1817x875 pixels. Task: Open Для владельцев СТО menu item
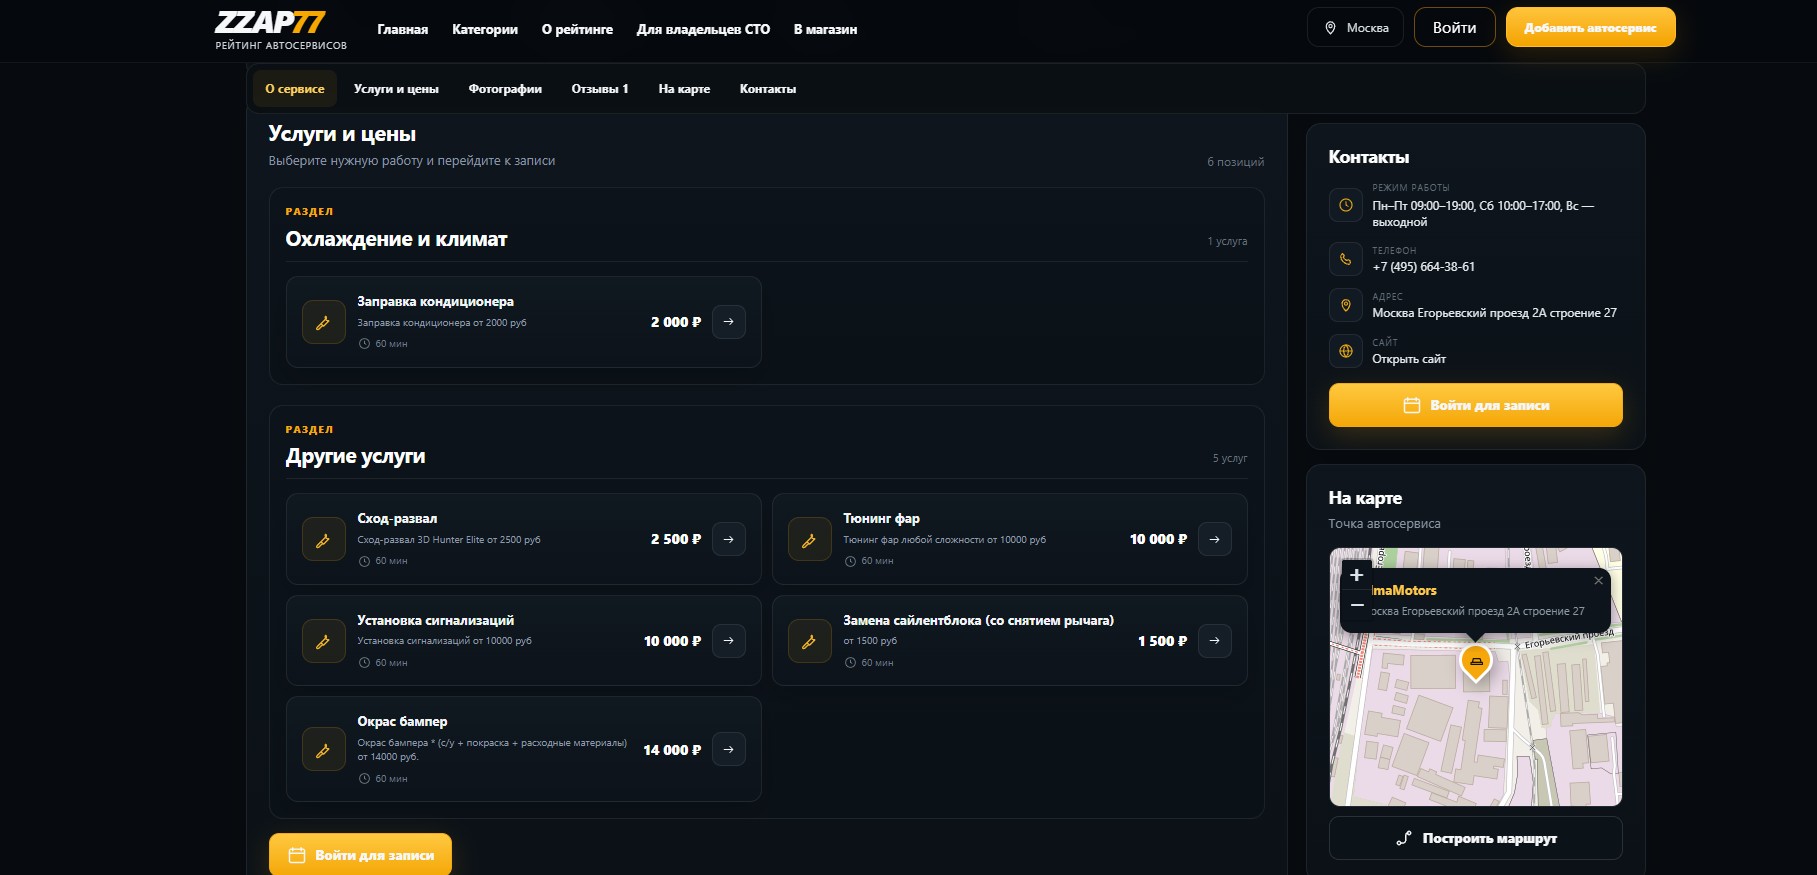click(x=703, y=29)
